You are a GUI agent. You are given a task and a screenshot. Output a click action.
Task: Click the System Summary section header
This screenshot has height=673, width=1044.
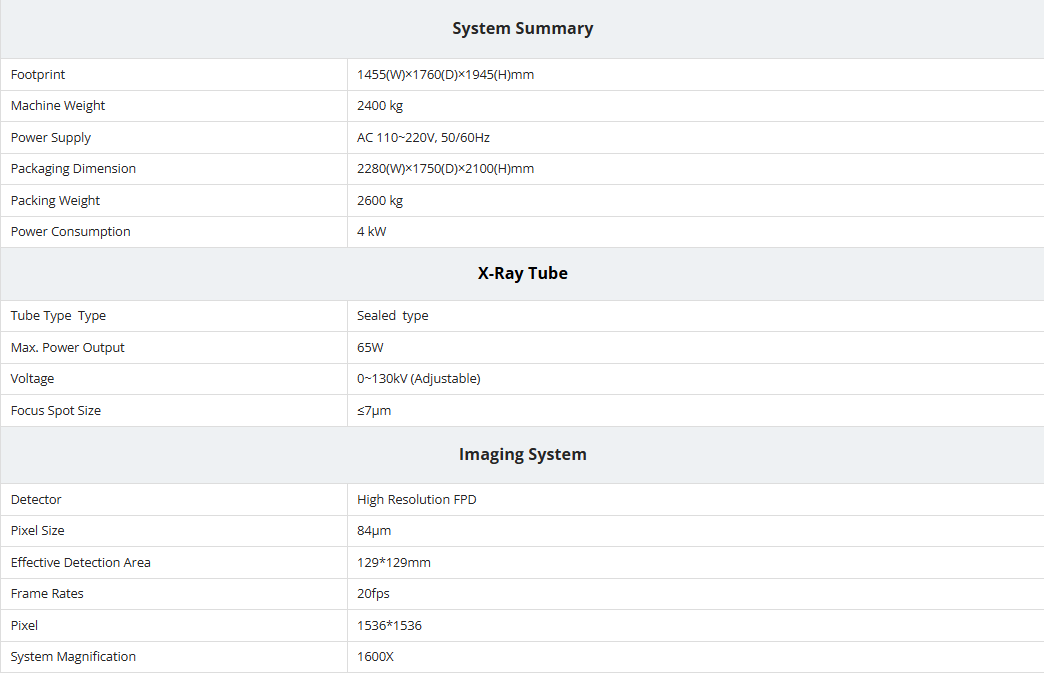click(x=522, y=29)
